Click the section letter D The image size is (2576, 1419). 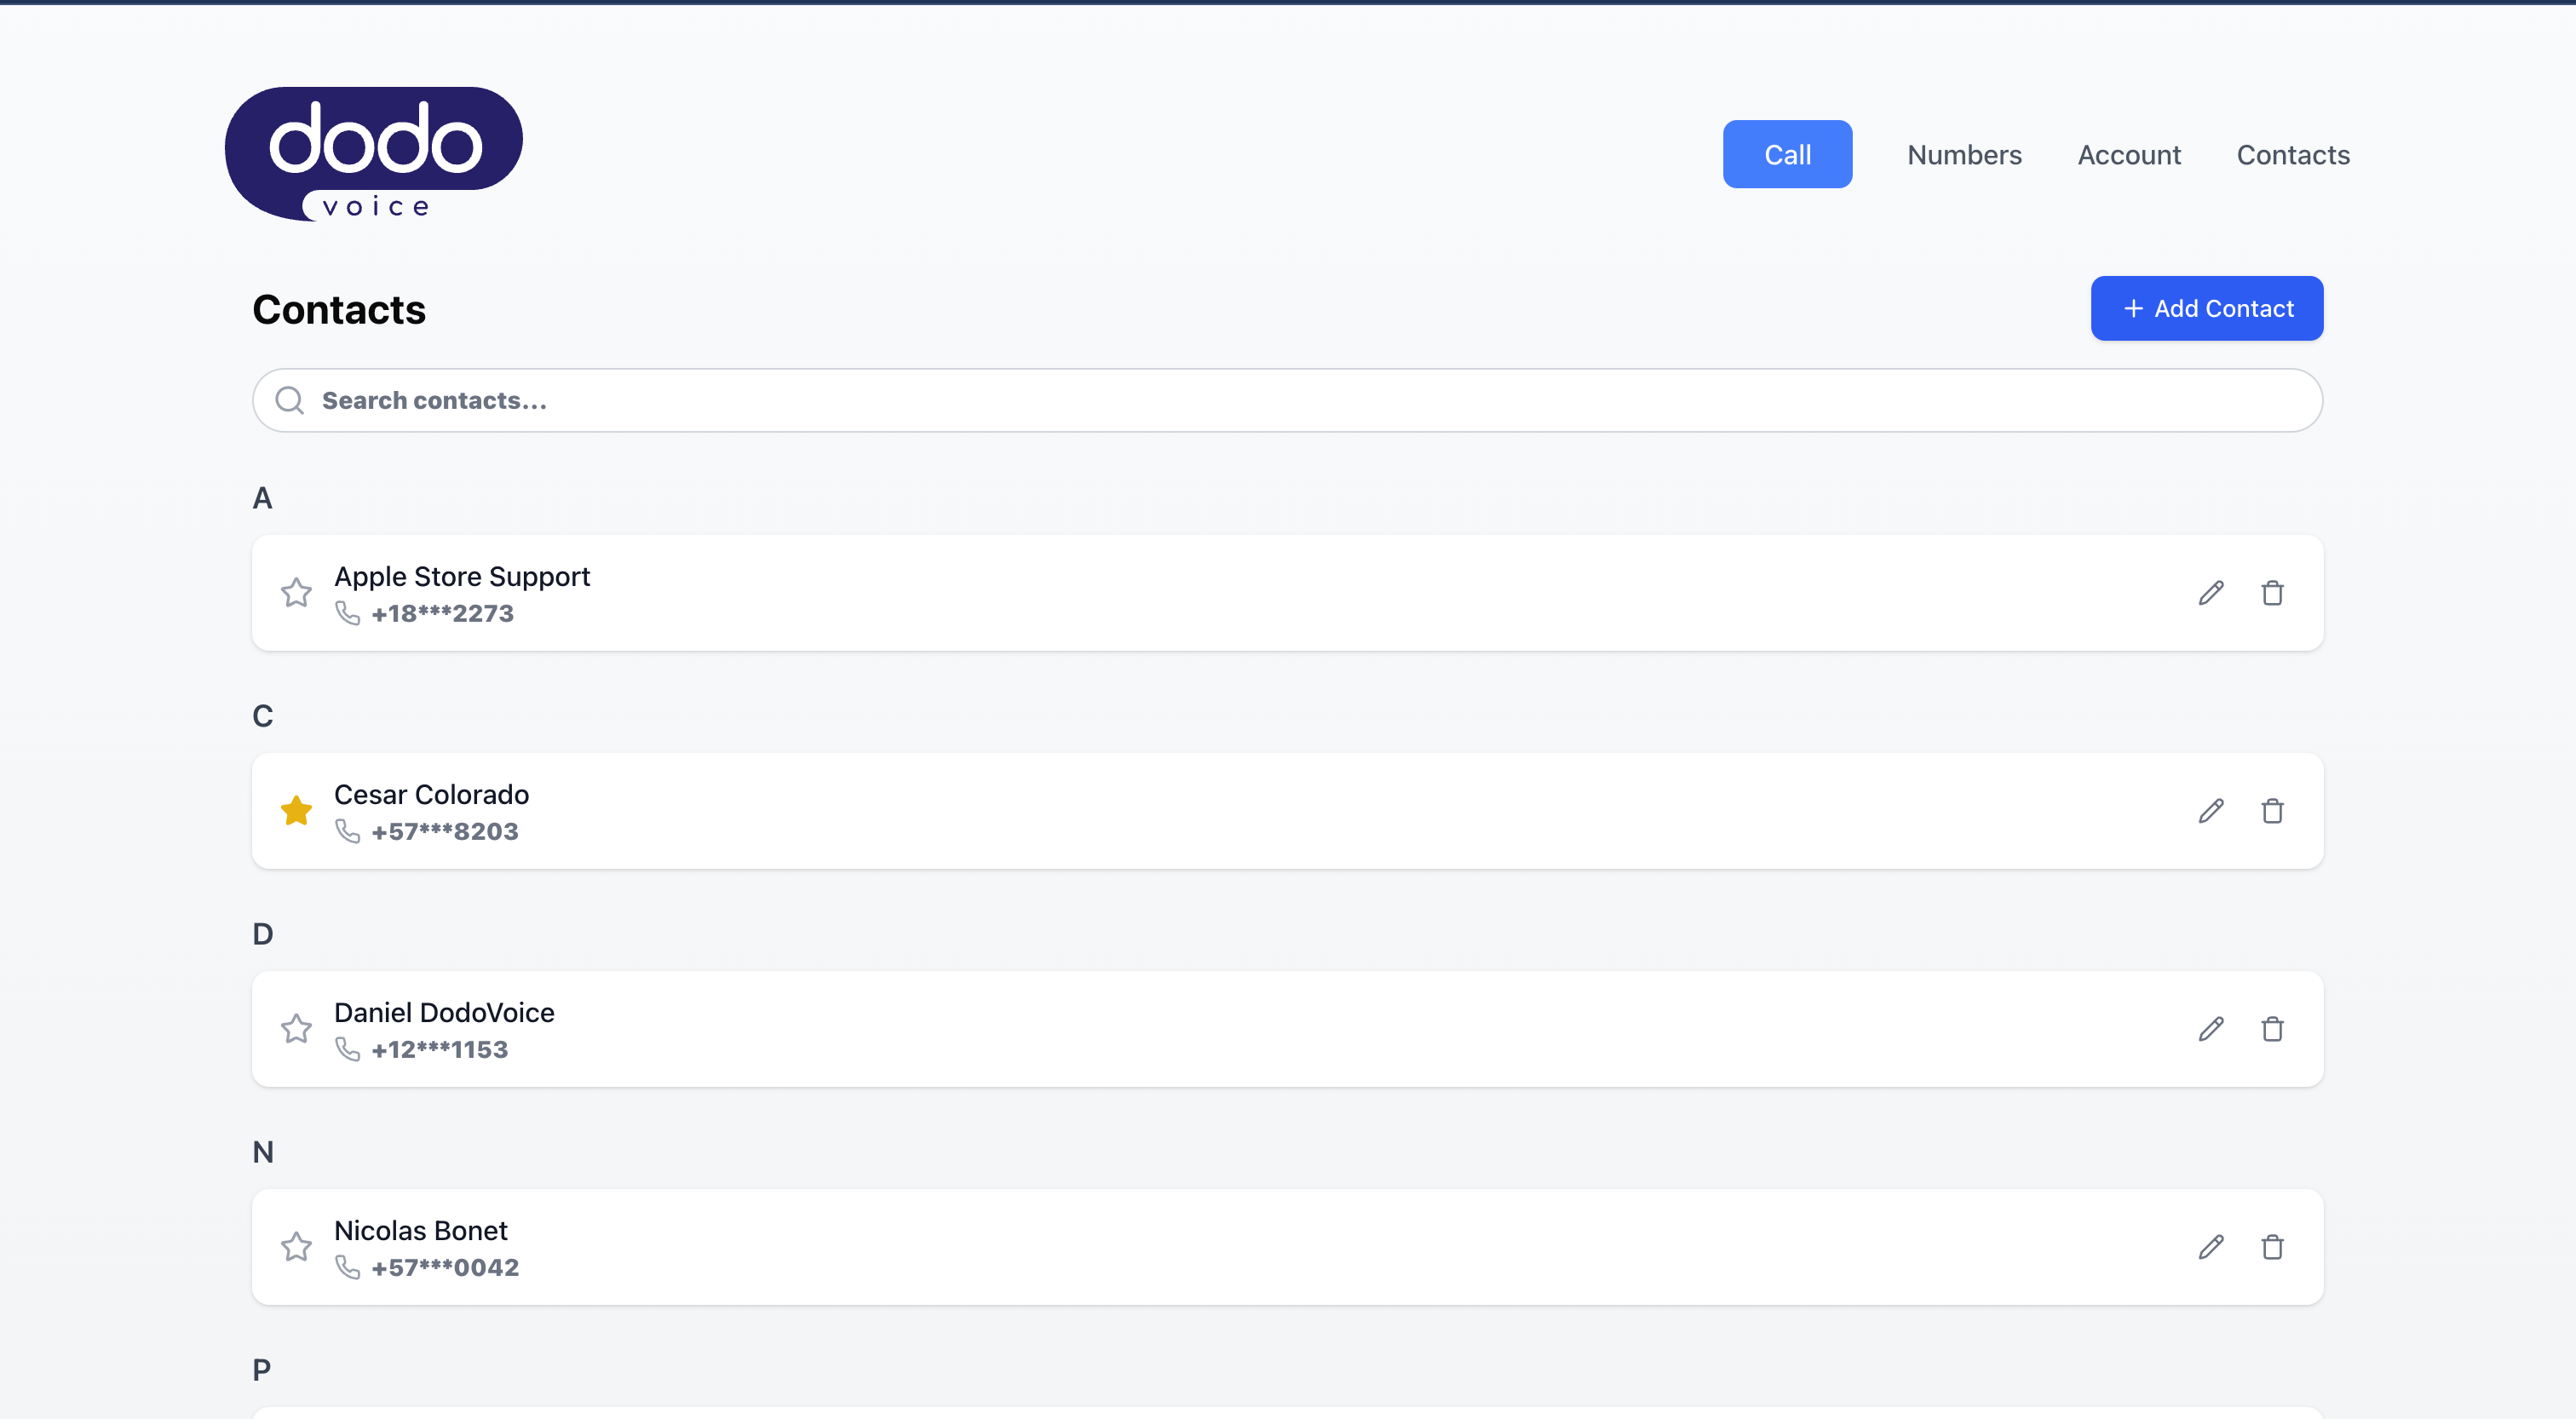pos(262,934)
